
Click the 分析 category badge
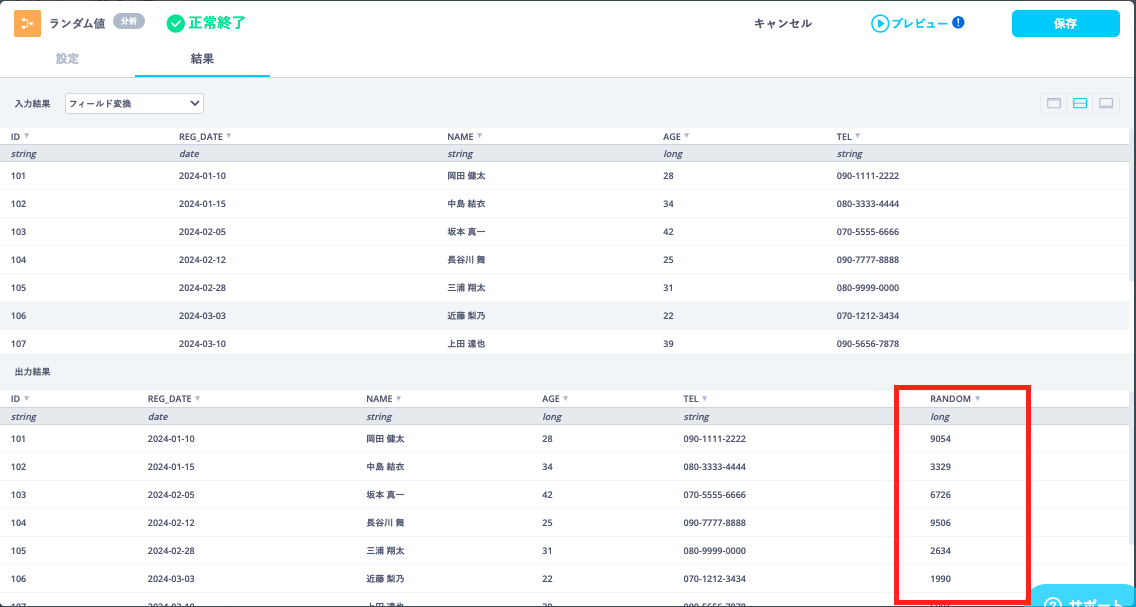point(129,21)
